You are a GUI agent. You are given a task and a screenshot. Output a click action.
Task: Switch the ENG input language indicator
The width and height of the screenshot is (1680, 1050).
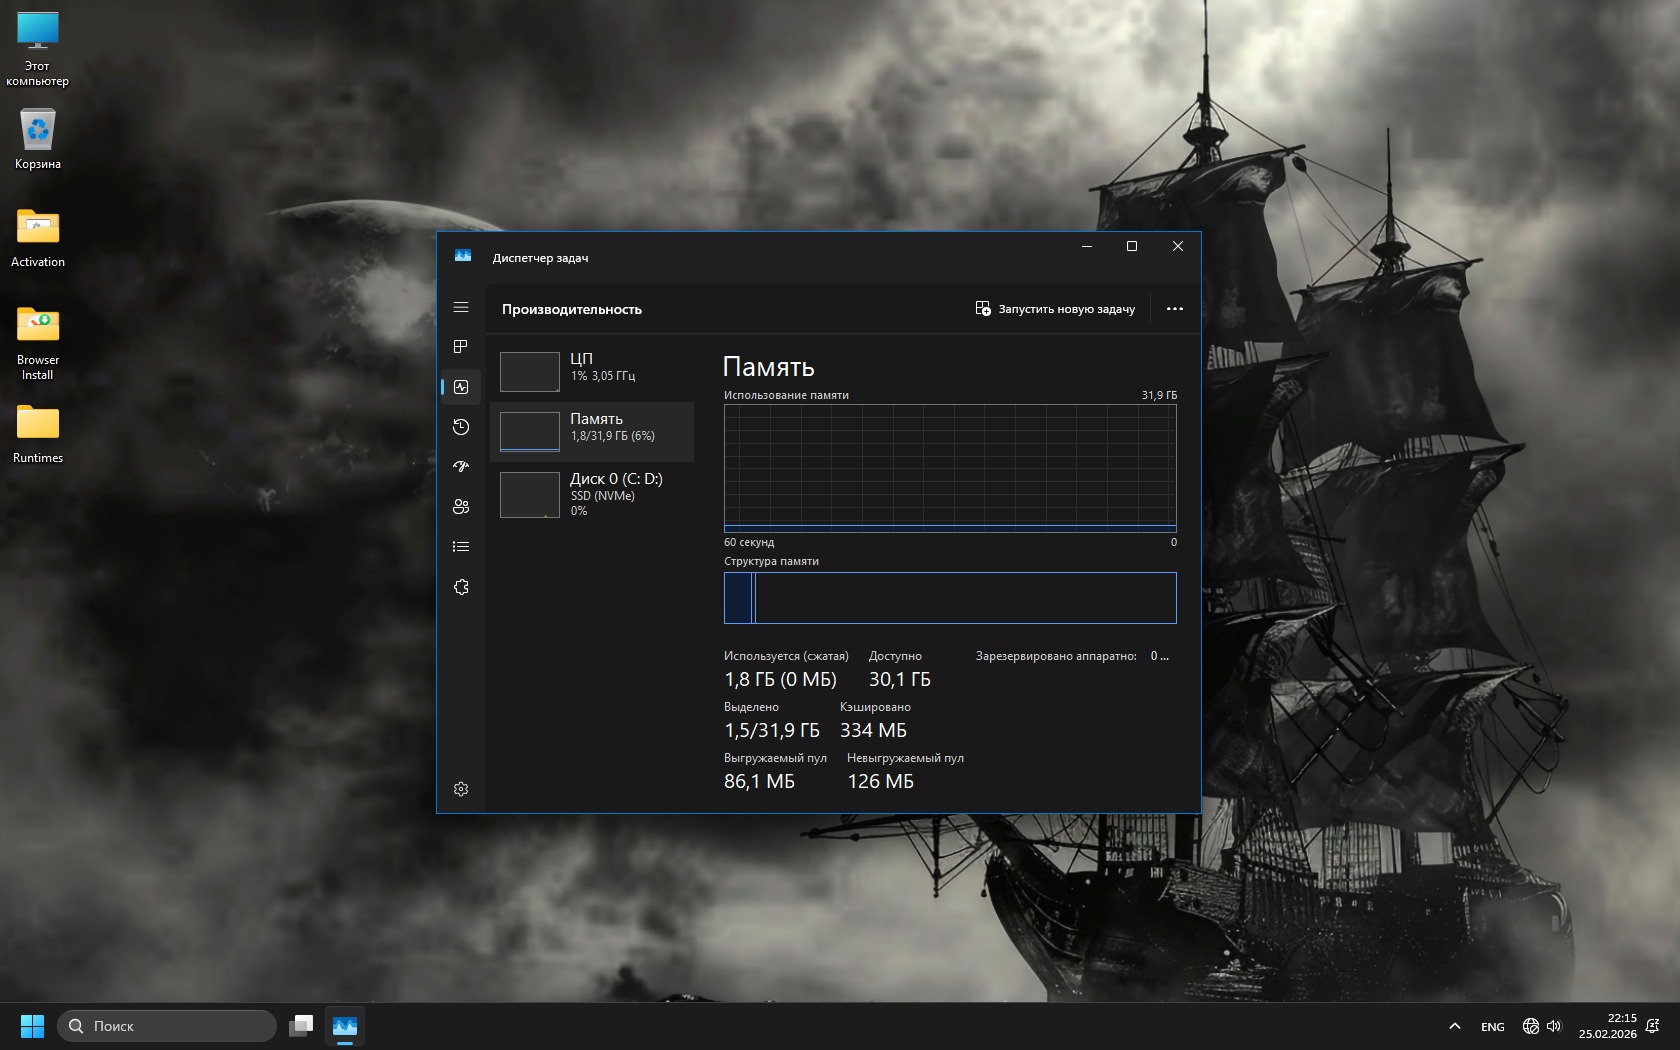pyautogui.click(x=1492, y=1027)
